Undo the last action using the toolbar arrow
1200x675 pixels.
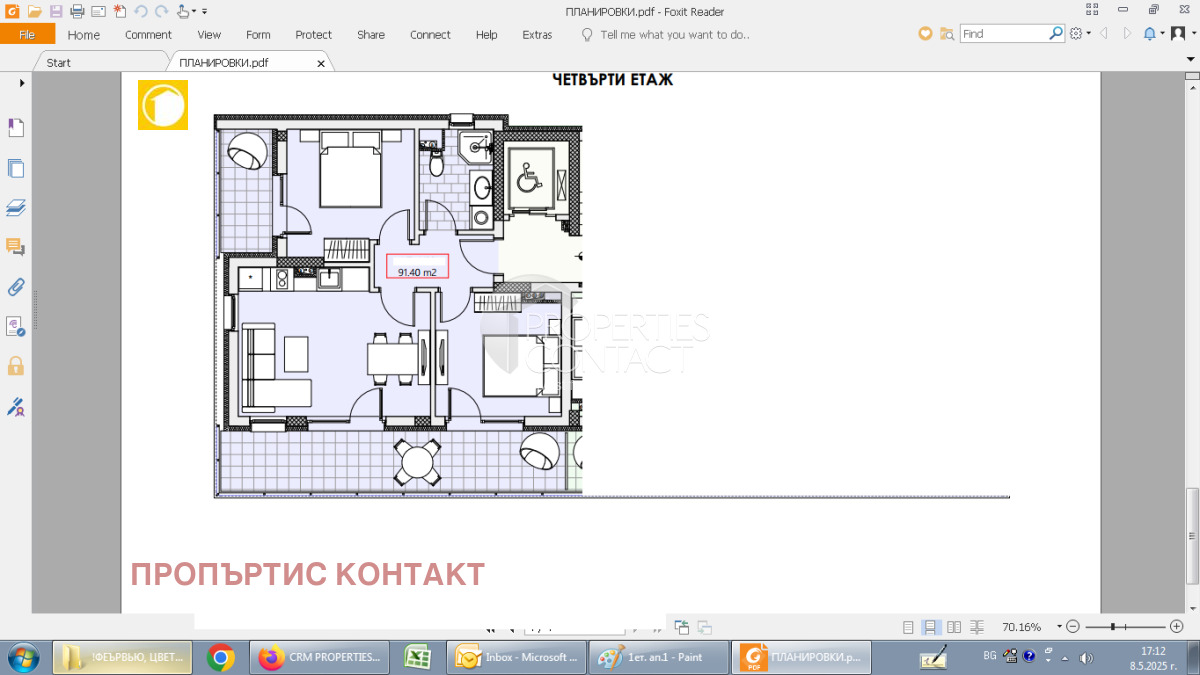[x=139, y=10]
